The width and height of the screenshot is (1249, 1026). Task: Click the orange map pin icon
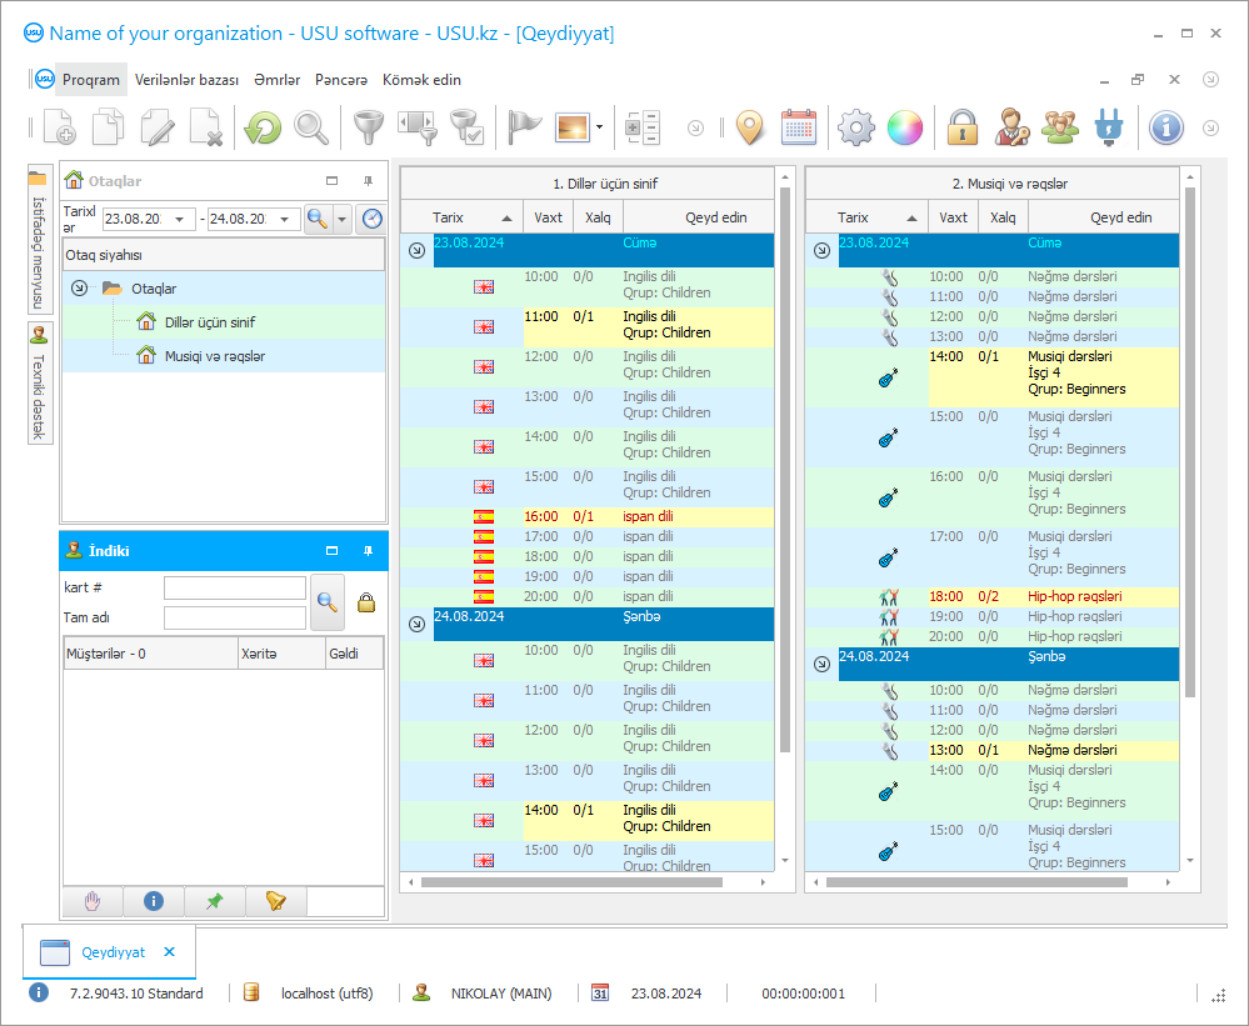tap(749, 128)
